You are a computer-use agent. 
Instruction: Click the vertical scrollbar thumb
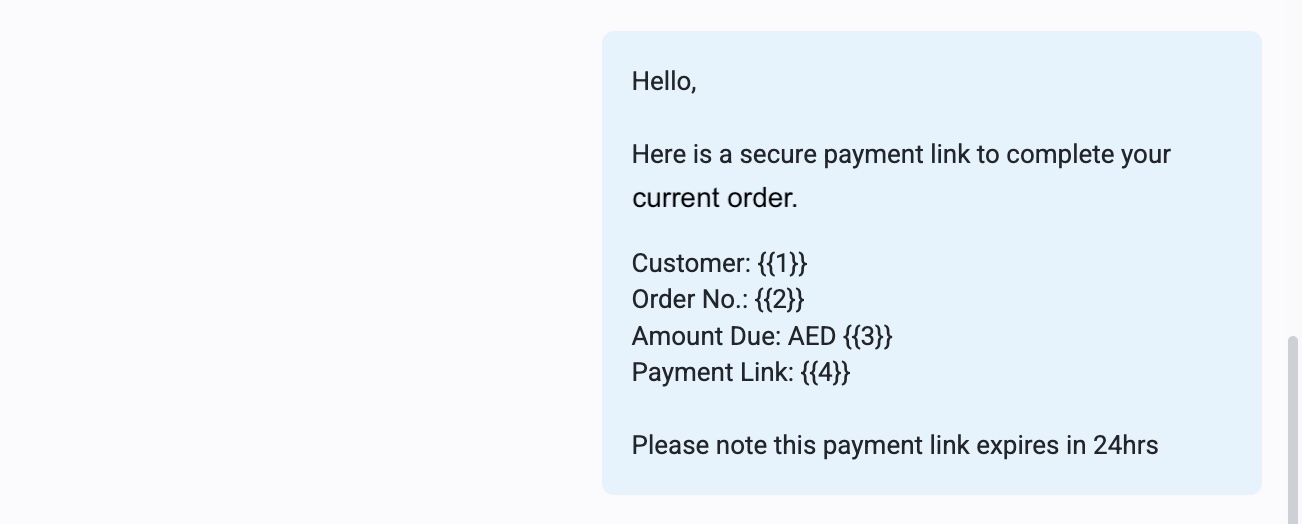click(1294, 430)
